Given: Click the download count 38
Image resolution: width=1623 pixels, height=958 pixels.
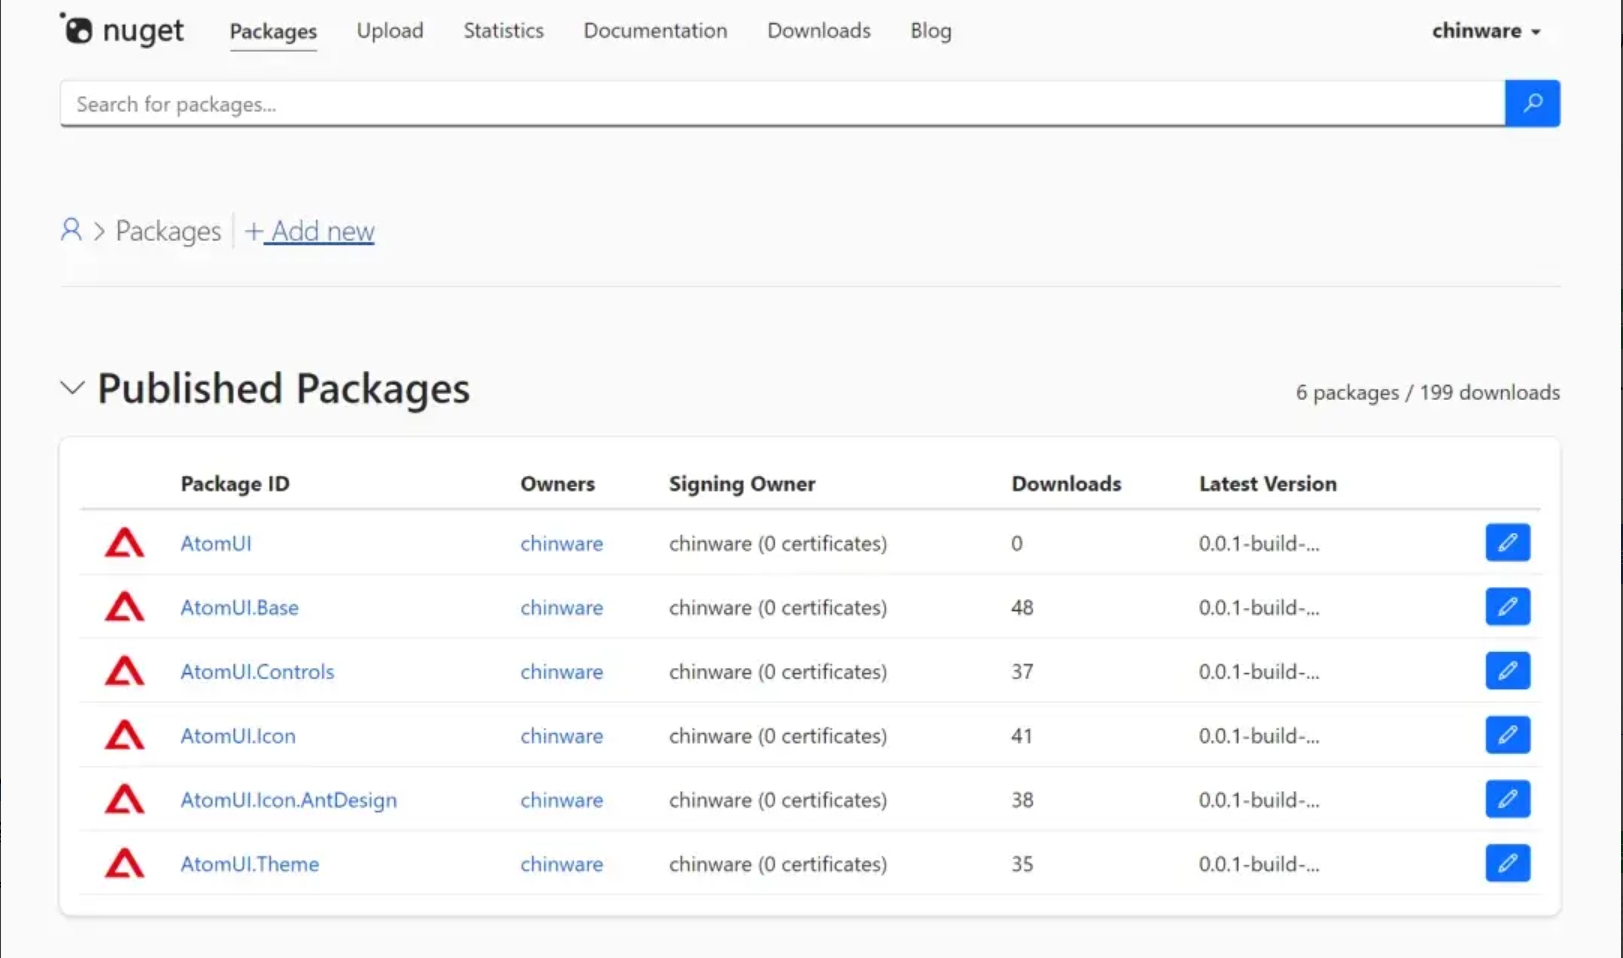Looking at the screenshot, I should point(1022,799).
